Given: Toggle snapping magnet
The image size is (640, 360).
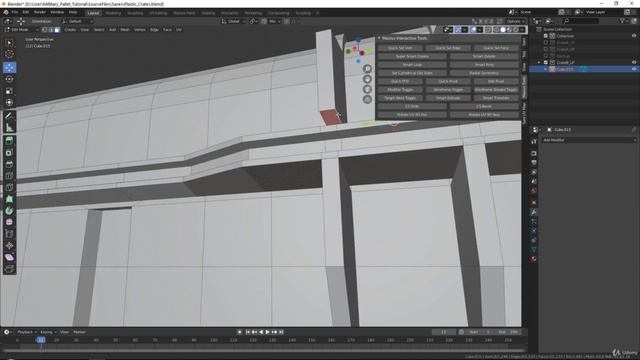Looking at the screenshot, I should coord(264,21).
